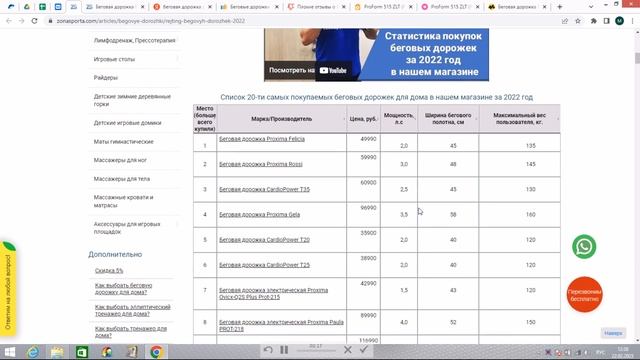Open the Chrome side panel icon
The height and width of the screenshot is (360, 640).
[x=607, y=21]
